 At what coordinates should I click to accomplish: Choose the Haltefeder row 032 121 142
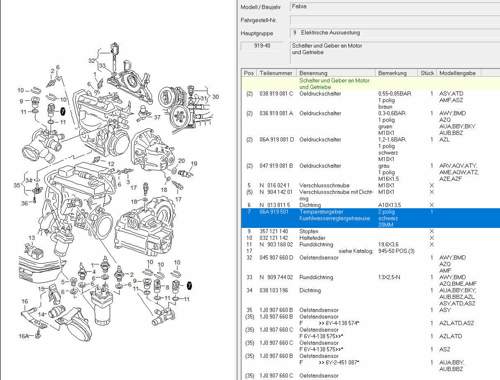(x=370, y=238)
